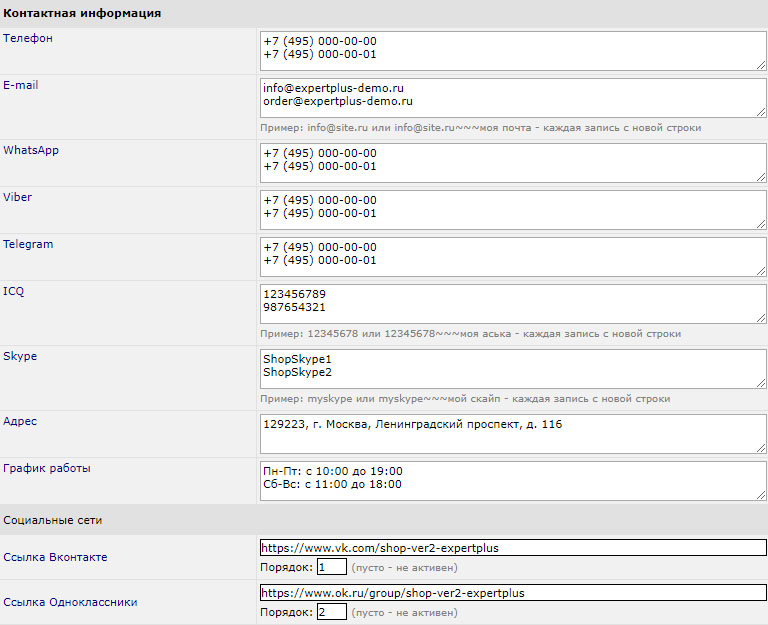Click the E-mail field label

tap(21, 85)
